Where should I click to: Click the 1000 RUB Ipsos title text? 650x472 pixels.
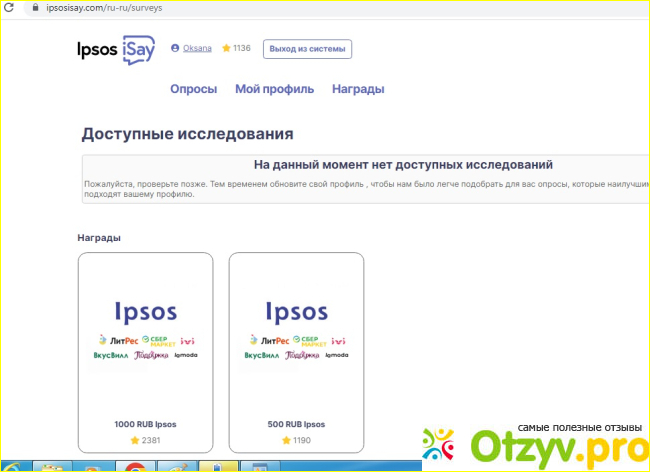coord(145,425)
